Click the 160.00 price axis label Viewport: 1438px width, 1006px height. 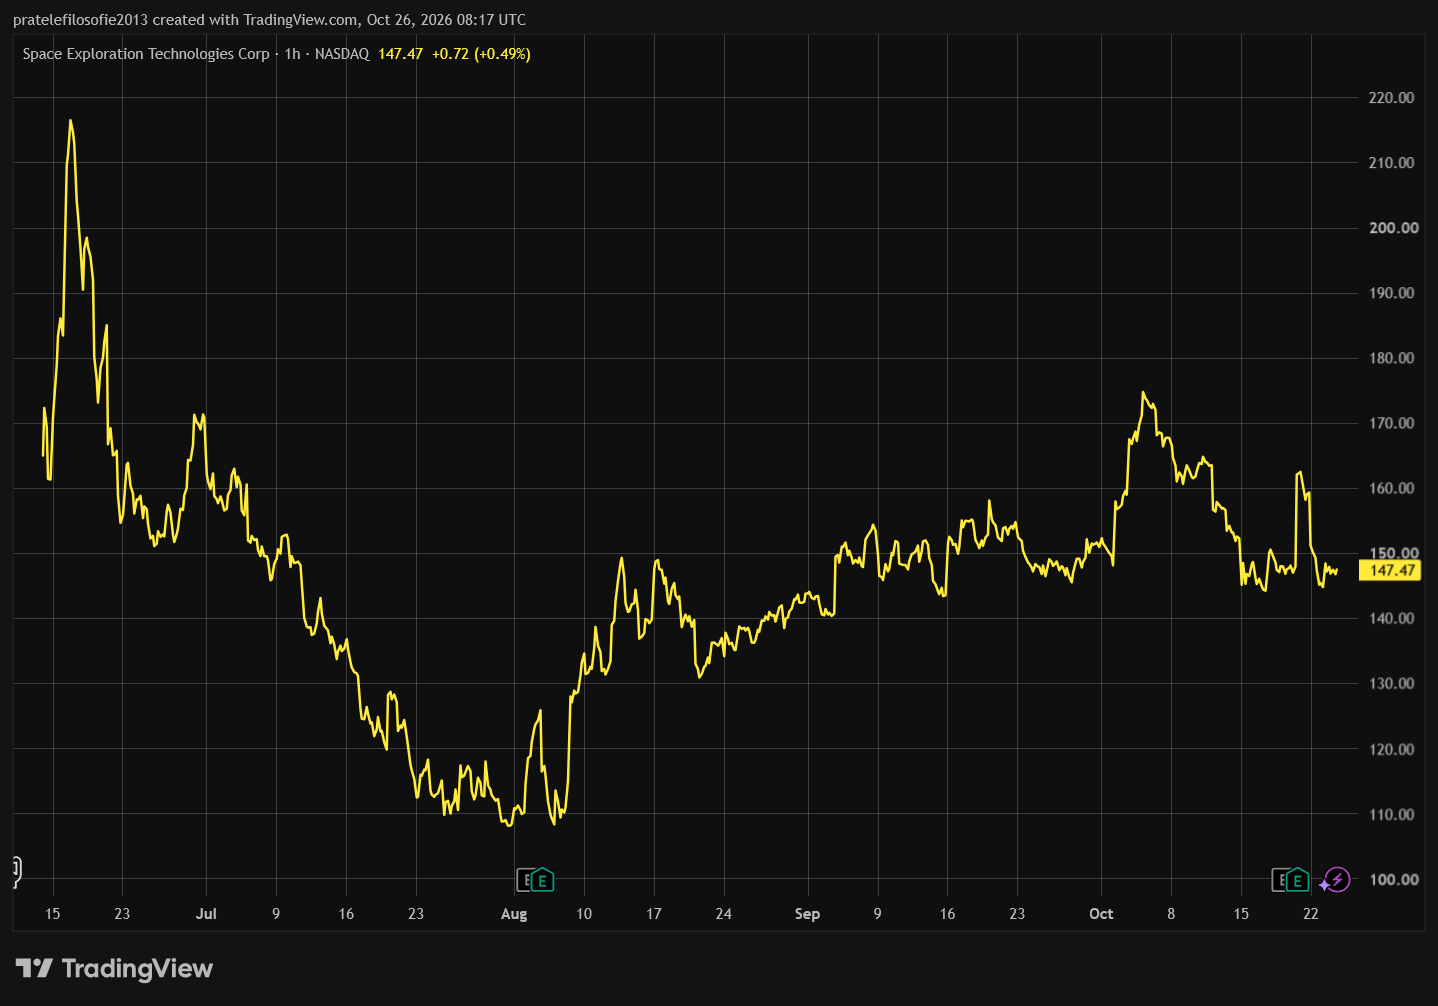1391,488
